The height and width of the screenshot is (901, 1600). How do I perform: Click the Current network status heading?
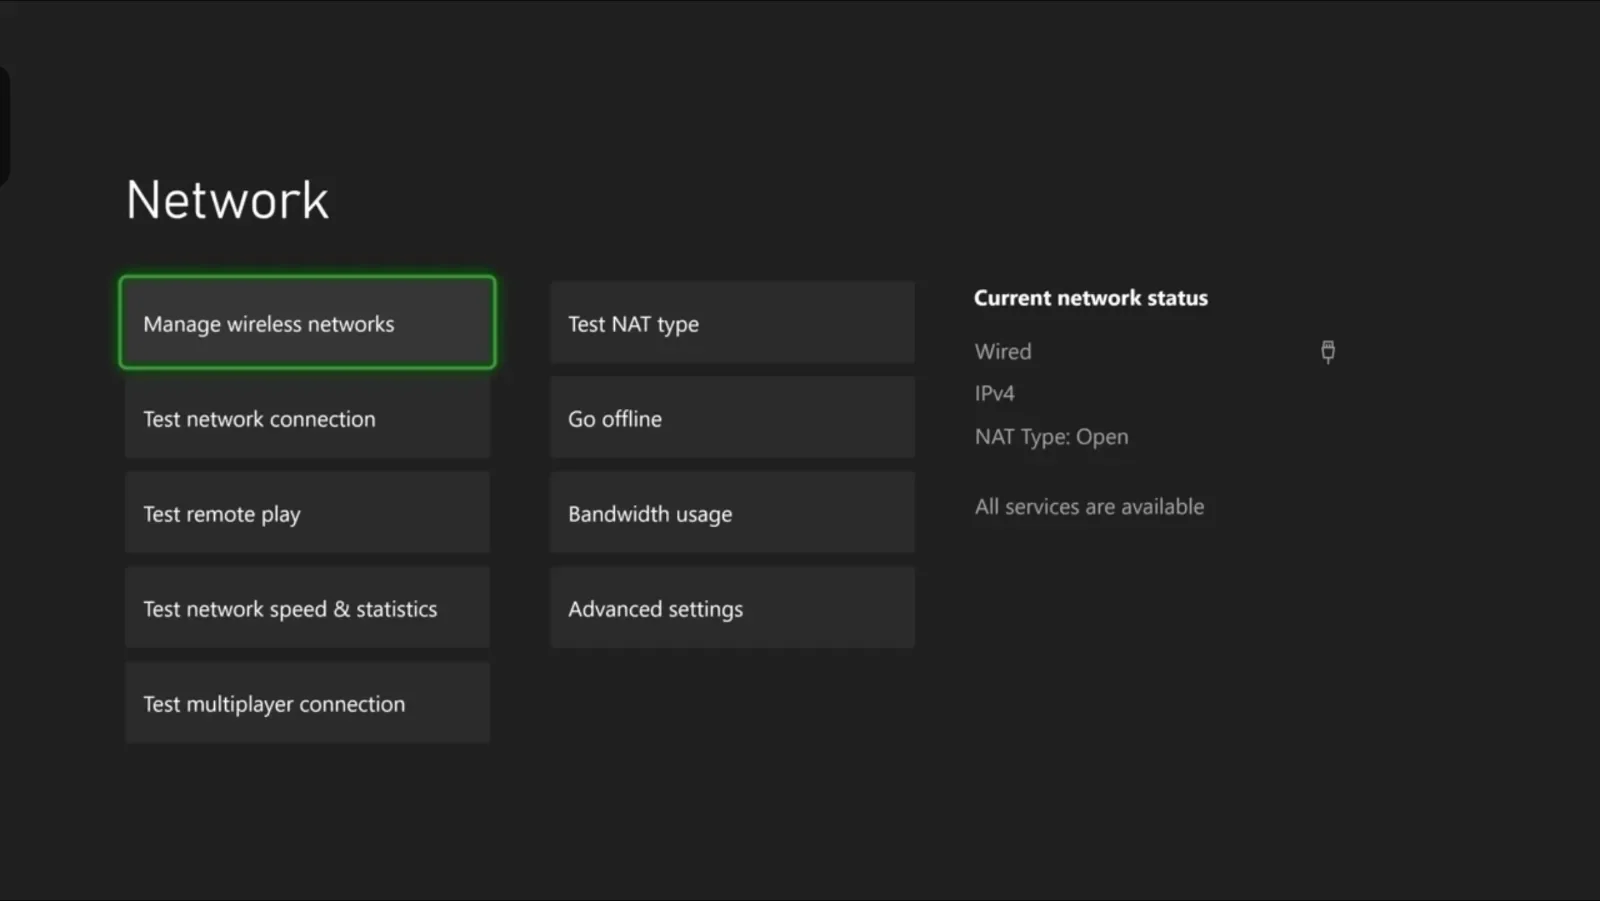tap(1090, 297)
